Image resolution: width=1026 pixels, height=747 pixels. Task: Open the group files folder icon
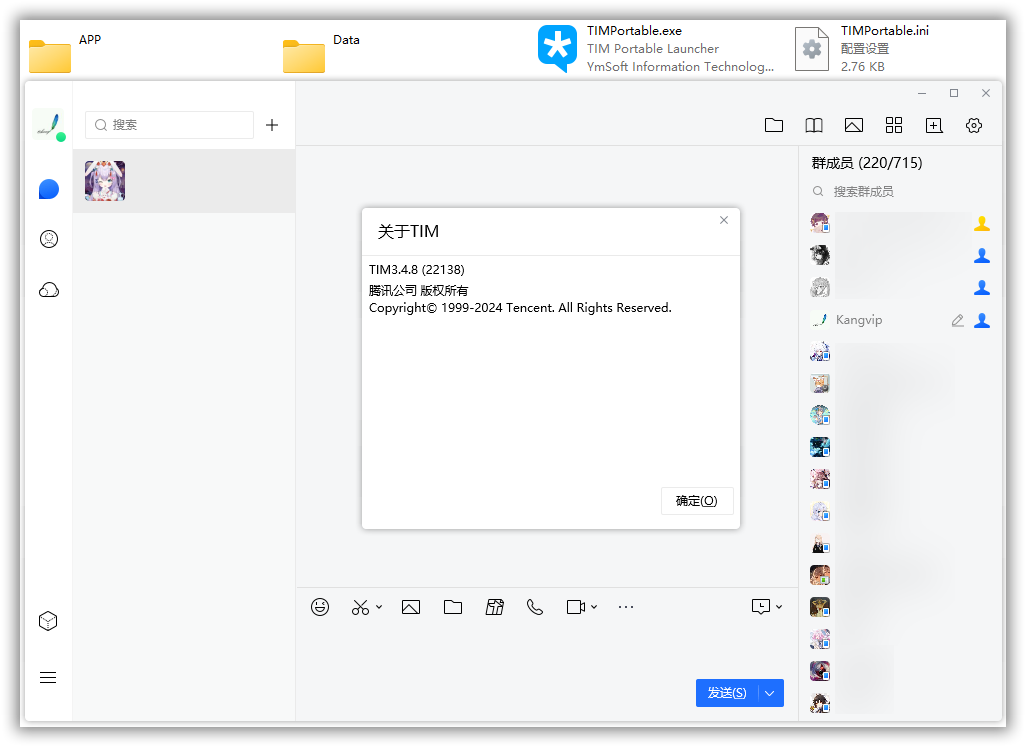[x=773, y=125]
